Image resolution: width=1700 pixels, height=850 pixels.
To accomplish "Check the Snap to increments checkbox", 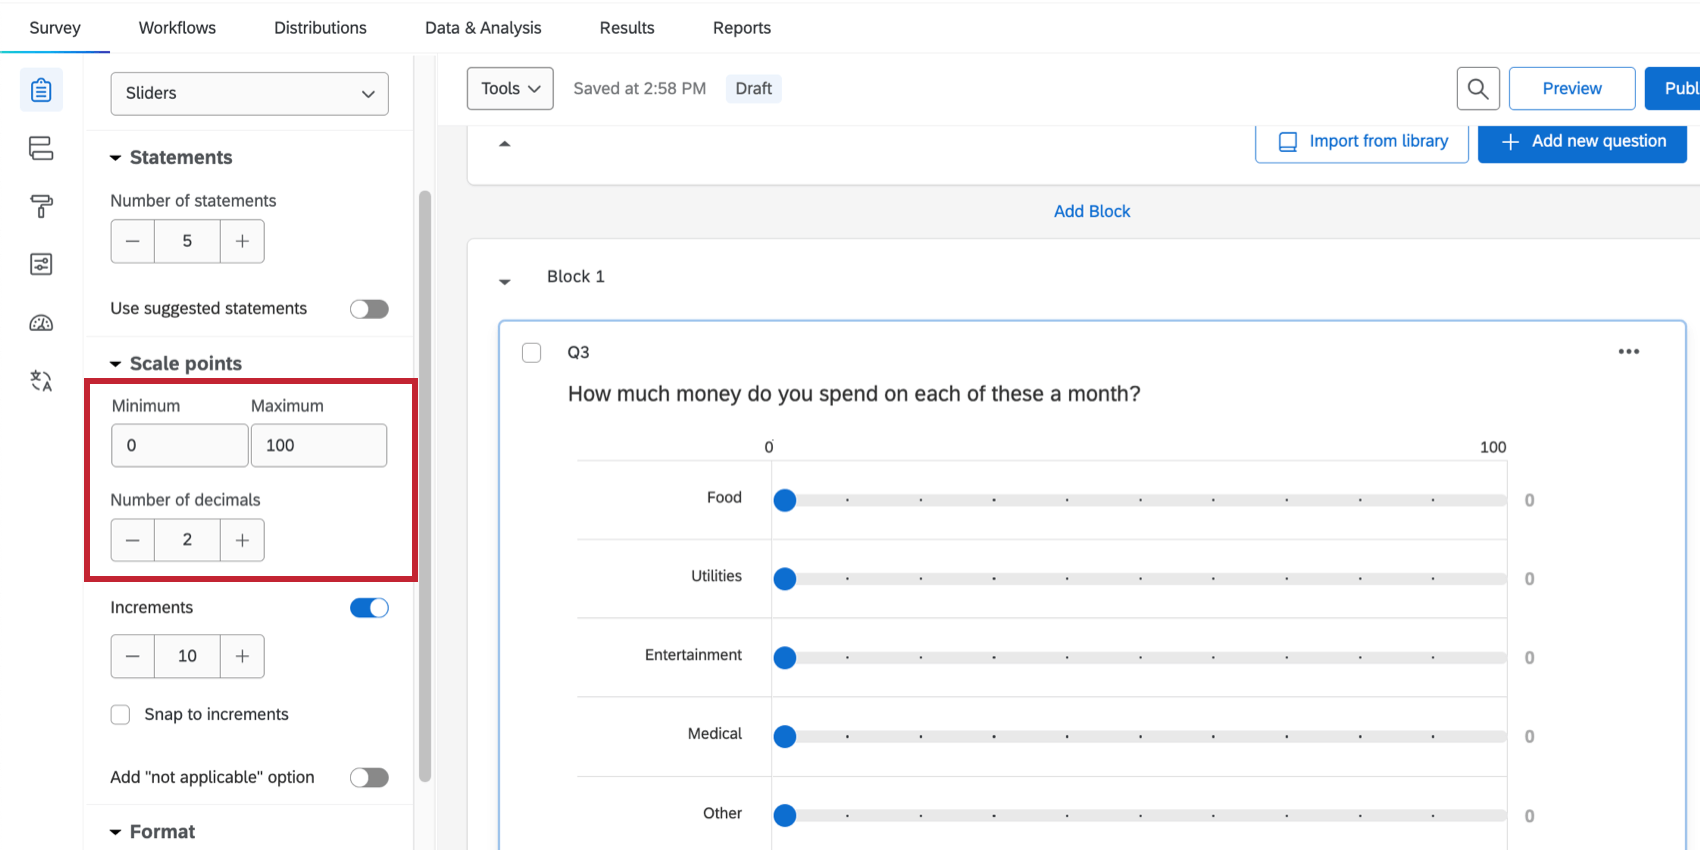I will (x=120, y=714).
